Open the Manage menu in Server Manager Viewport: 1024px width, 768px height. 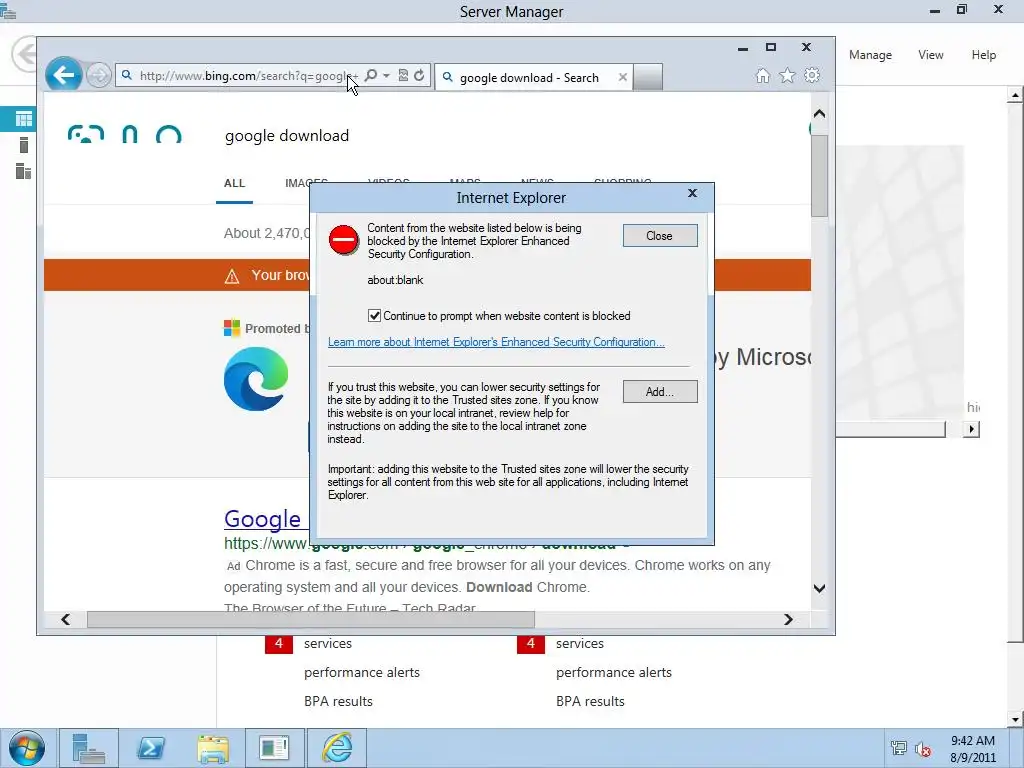point(871,56)
